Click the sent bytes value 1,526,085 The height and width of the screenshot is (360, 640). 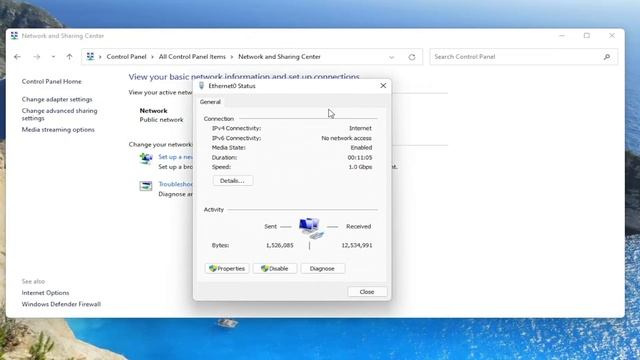click(280, 245)
